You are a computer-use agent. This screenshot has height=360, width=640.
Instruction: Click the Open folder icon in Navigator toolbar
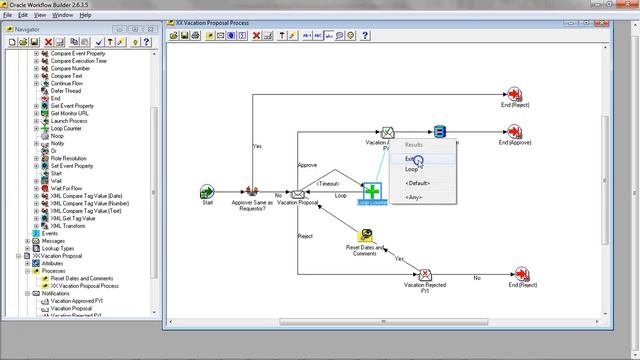[x=23, y=42]
